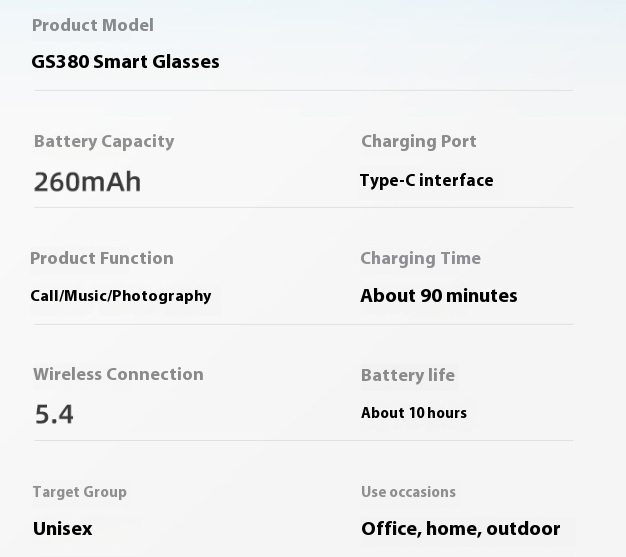
Task: Click the Charging Time heading
Action: 421,259
